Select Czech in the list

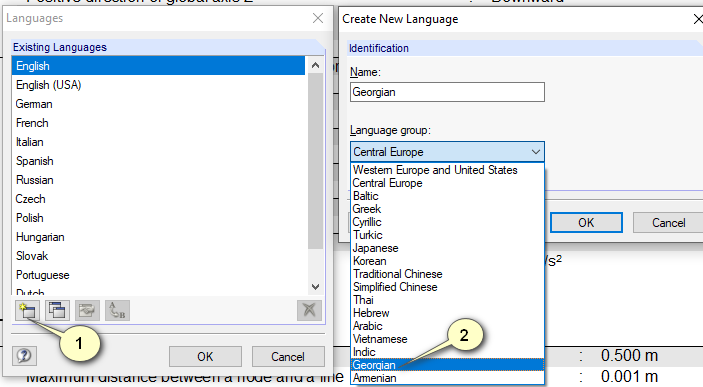coord(158,199)
